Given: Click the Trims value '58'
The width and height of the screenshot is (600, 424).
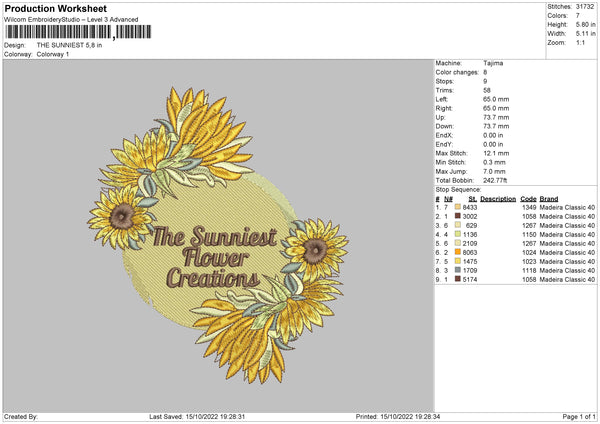Looking at the screenshot, I should (487, 90).
